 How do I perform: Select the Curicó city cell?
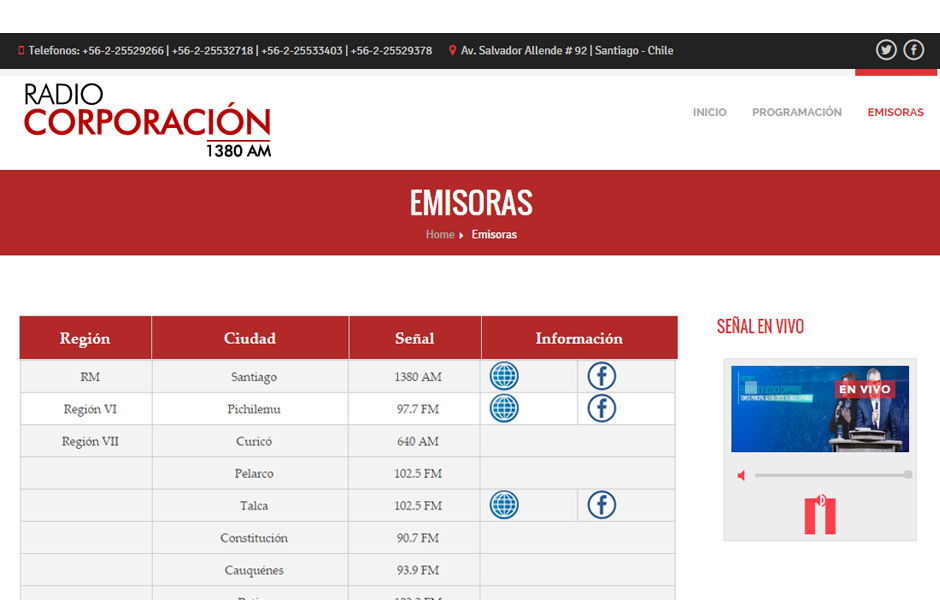coord(250,441)
